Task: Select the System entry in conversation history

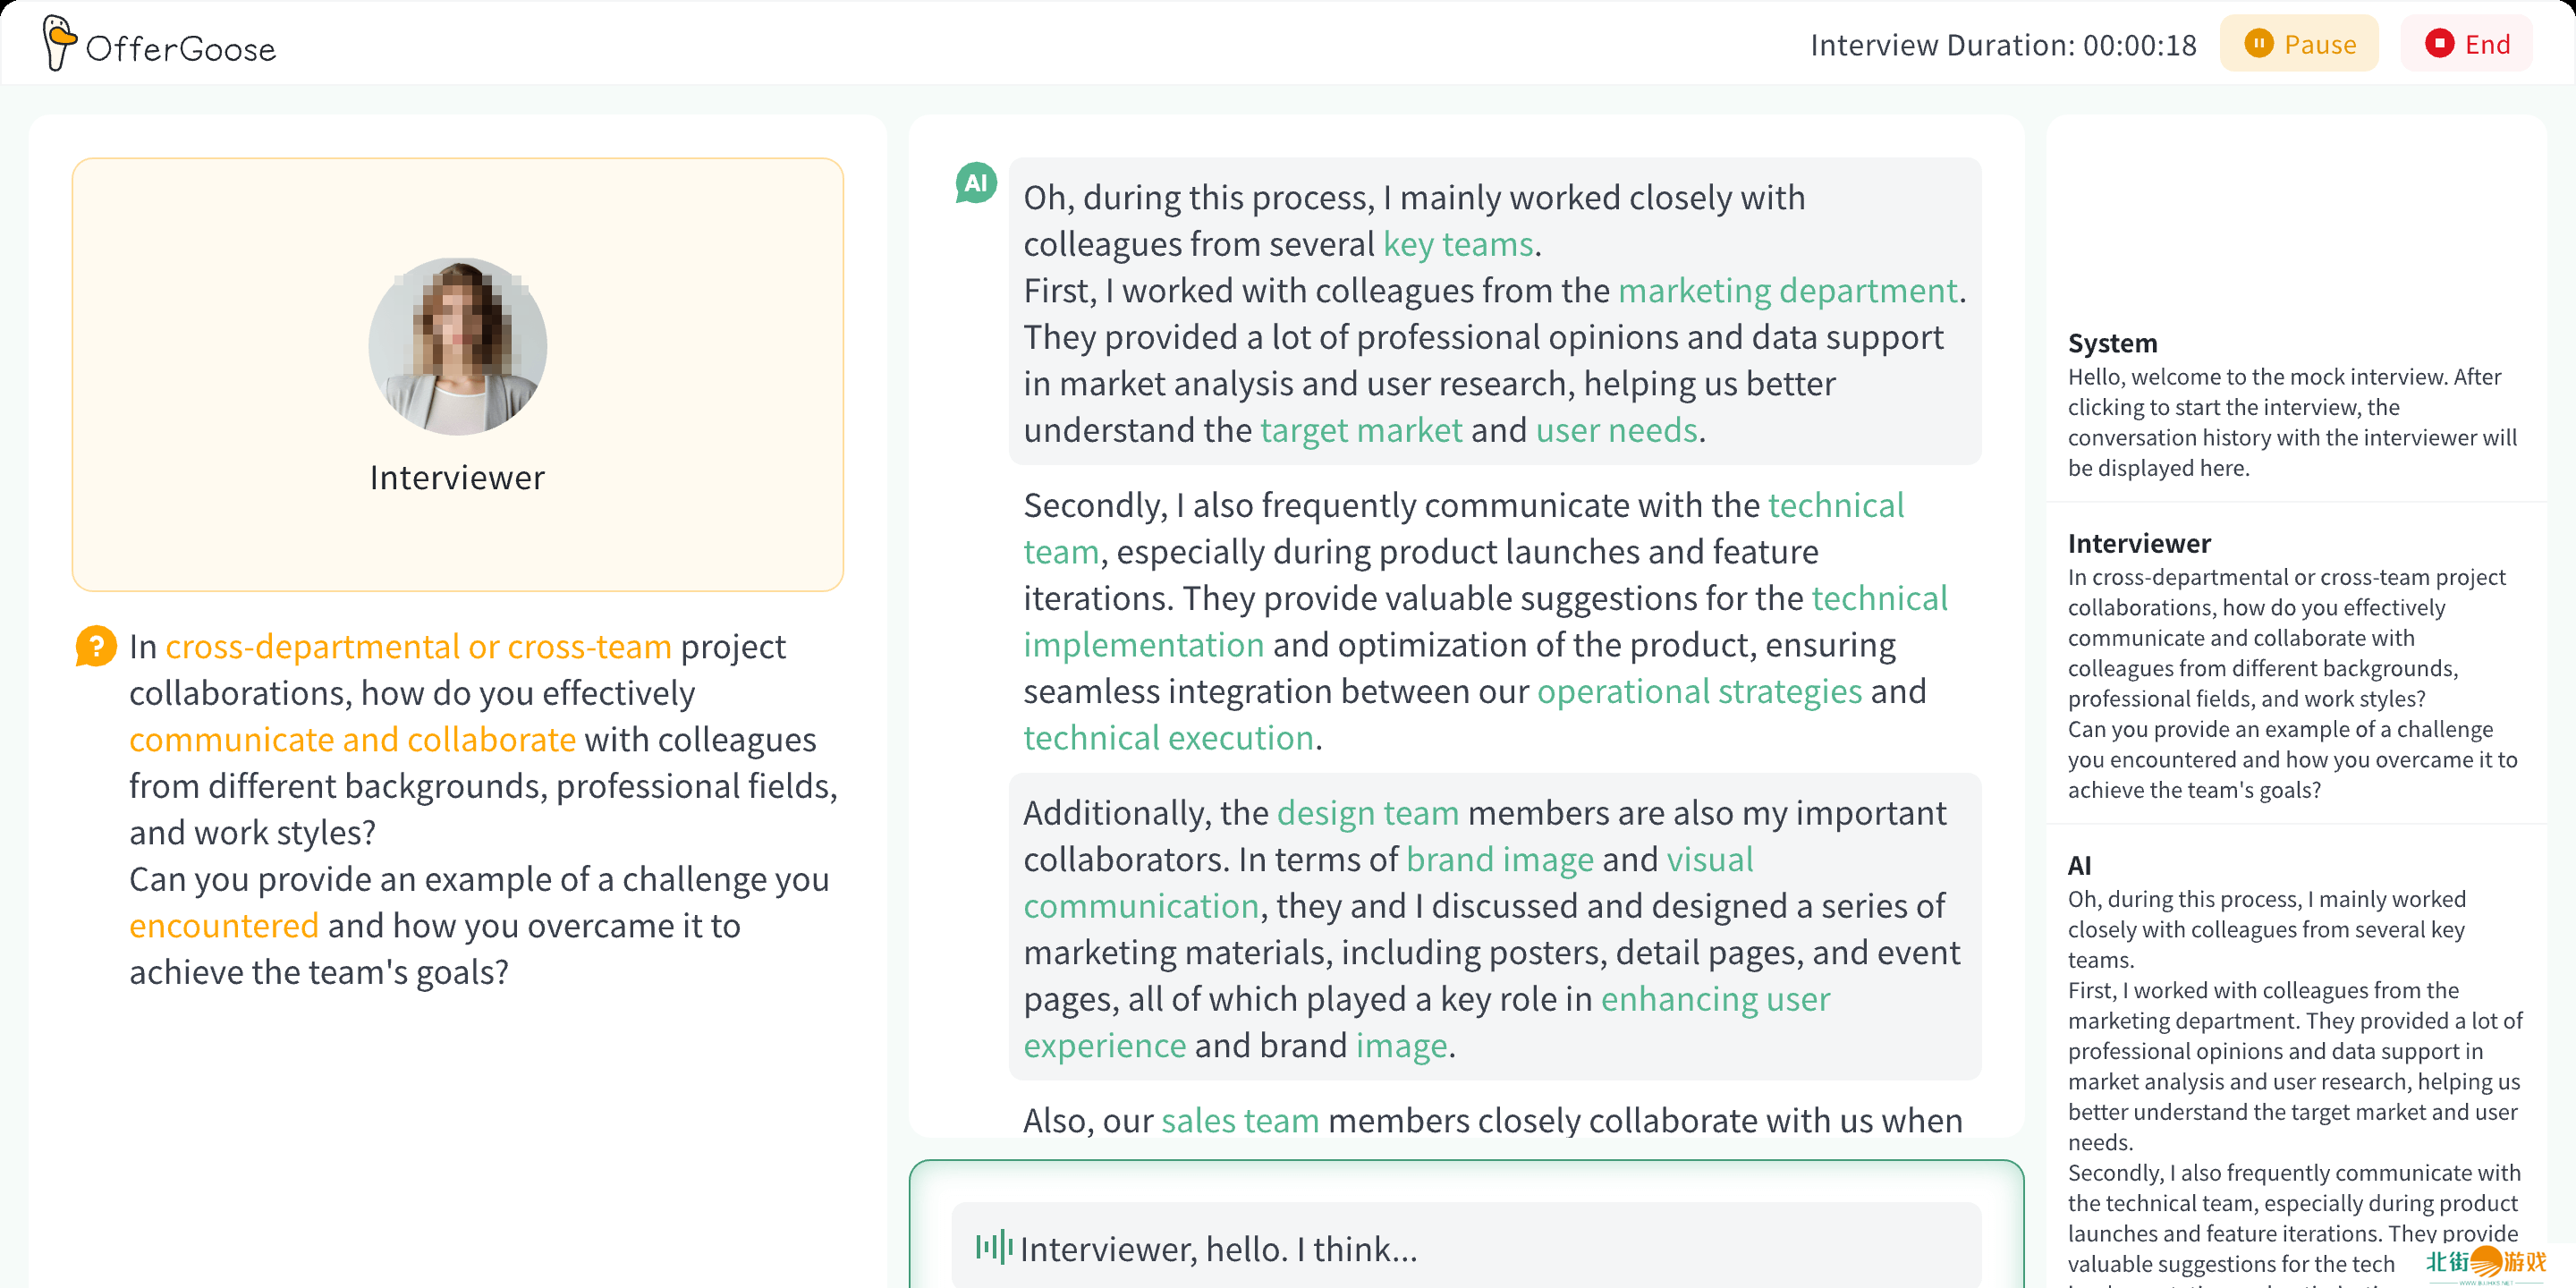Action: (2112, 343)
